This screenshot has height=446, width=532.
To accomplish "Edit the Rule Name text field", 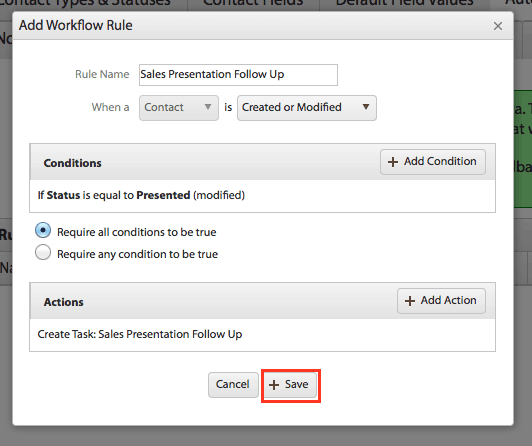I will pos(238,75).
